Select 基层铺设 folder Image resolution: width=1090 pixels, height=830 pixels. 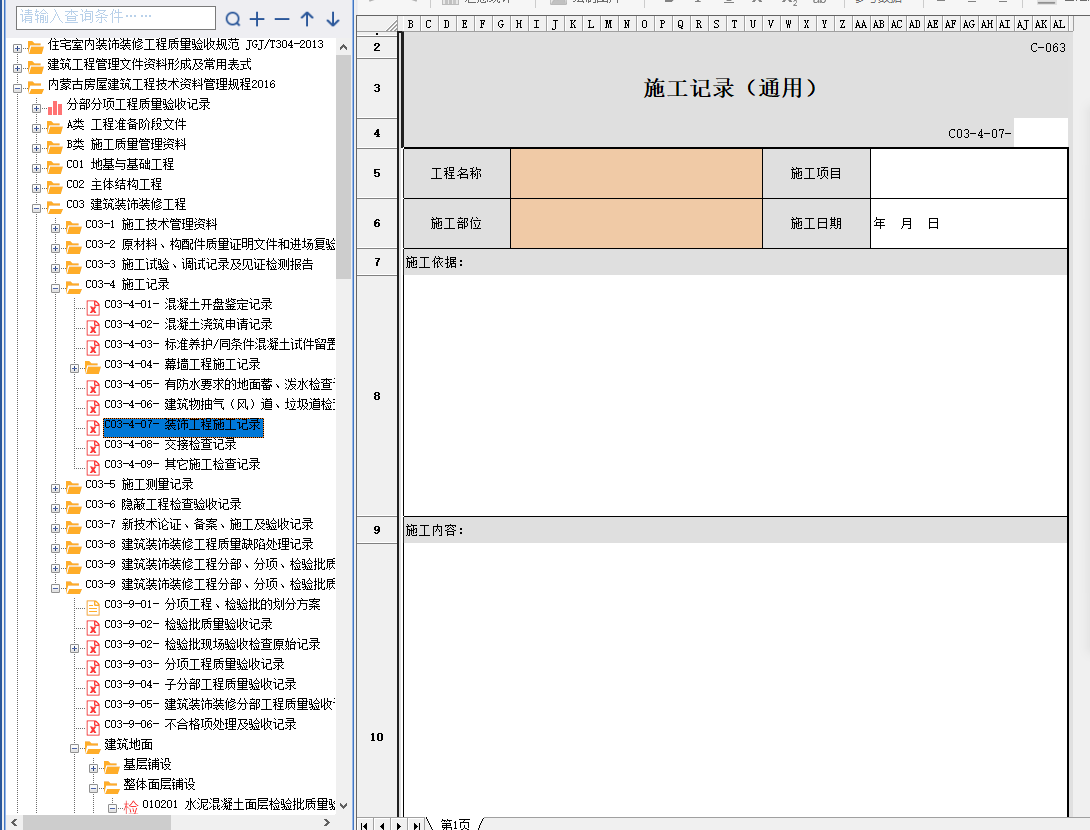click(x=147, y=765)
